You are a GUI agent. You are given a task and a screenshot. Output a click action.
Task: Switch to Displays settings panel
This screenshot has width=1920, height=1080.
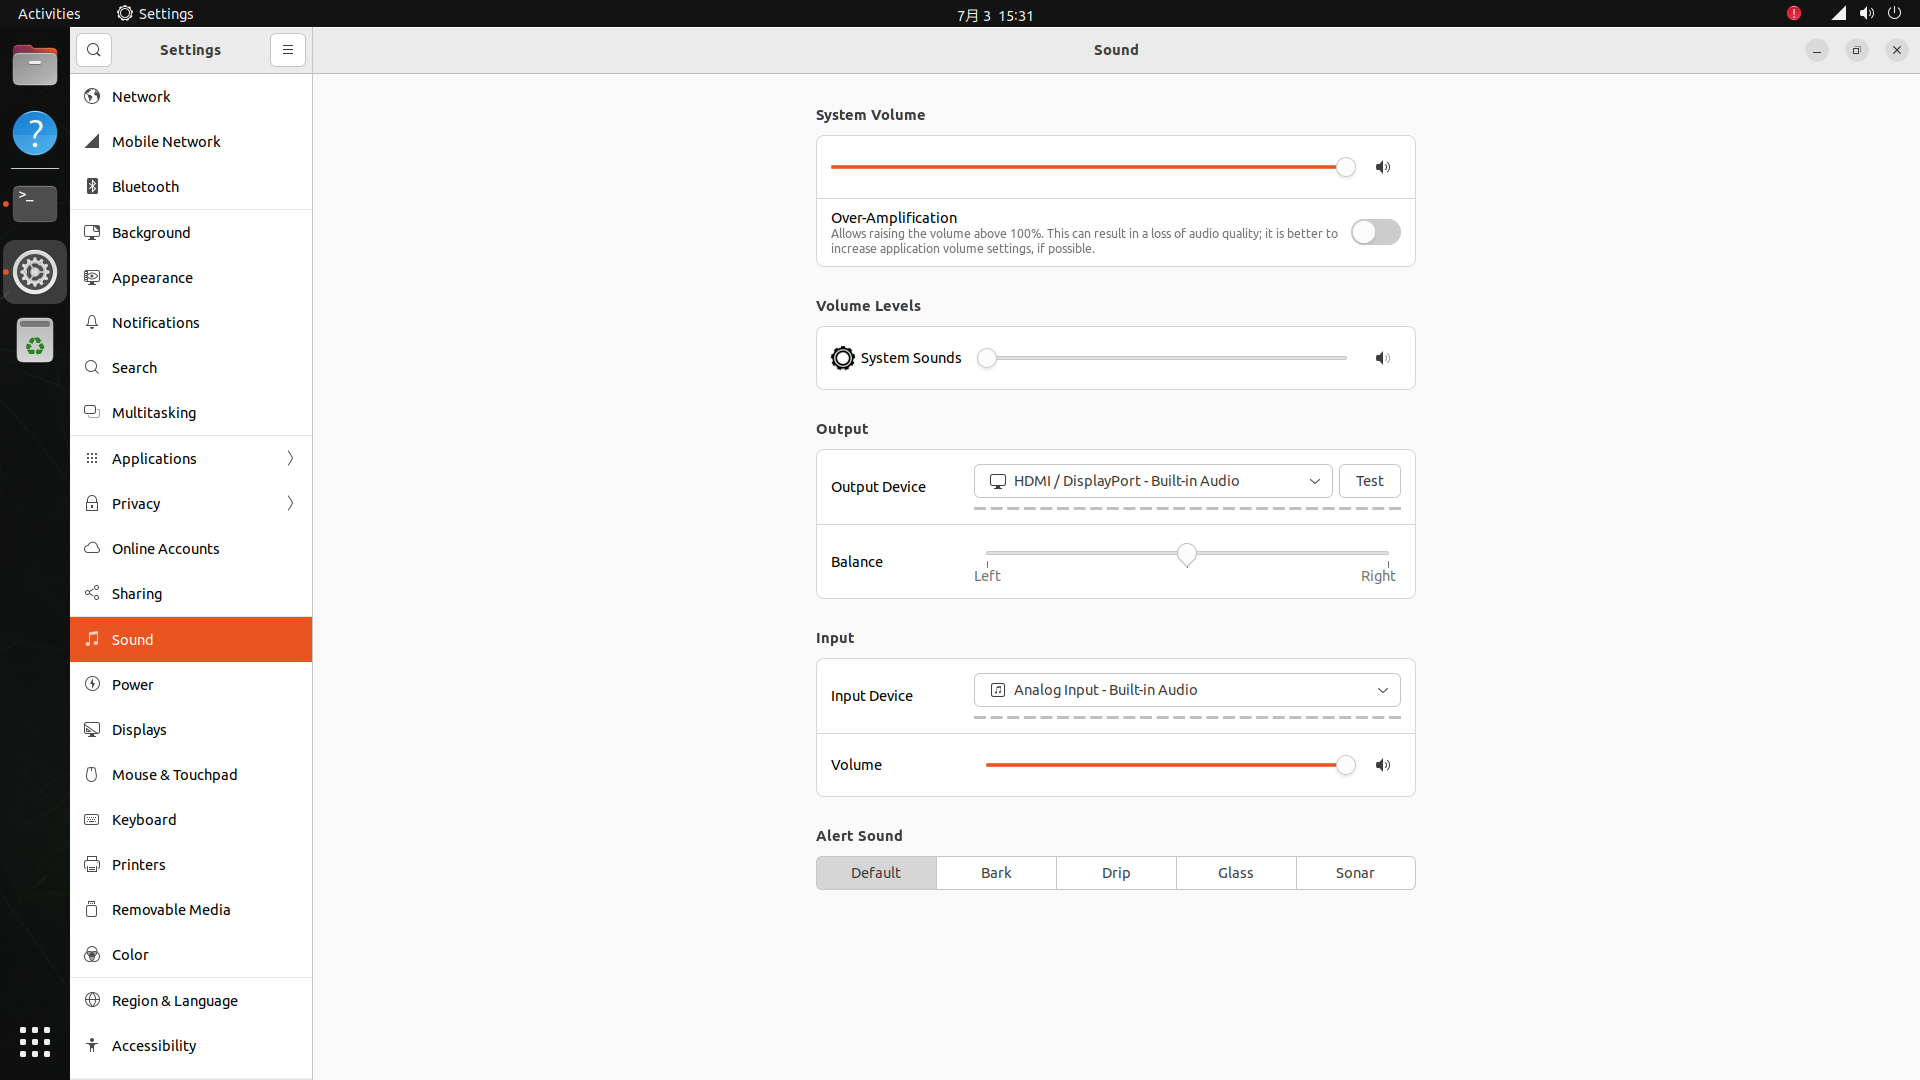point(139,730)
